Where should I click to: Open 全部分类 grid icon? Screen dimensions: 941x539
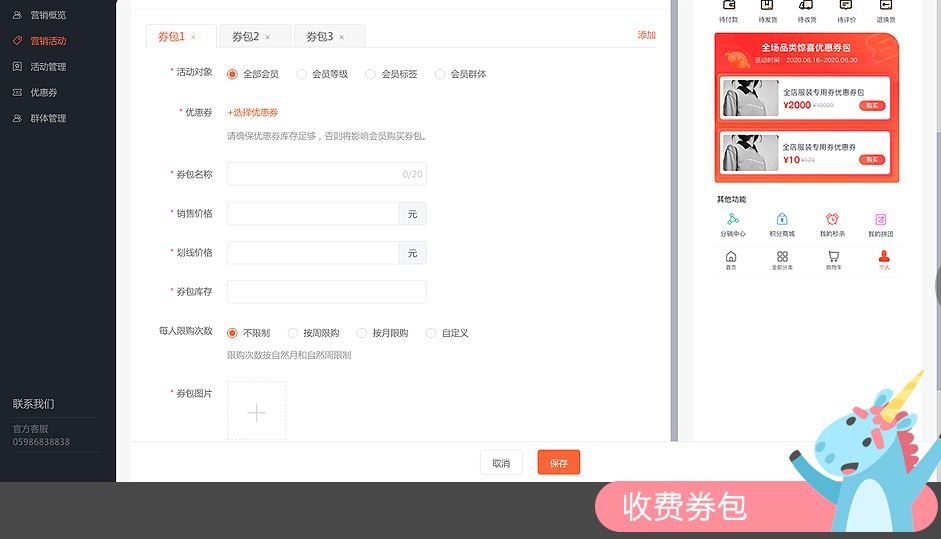[782, 258]
